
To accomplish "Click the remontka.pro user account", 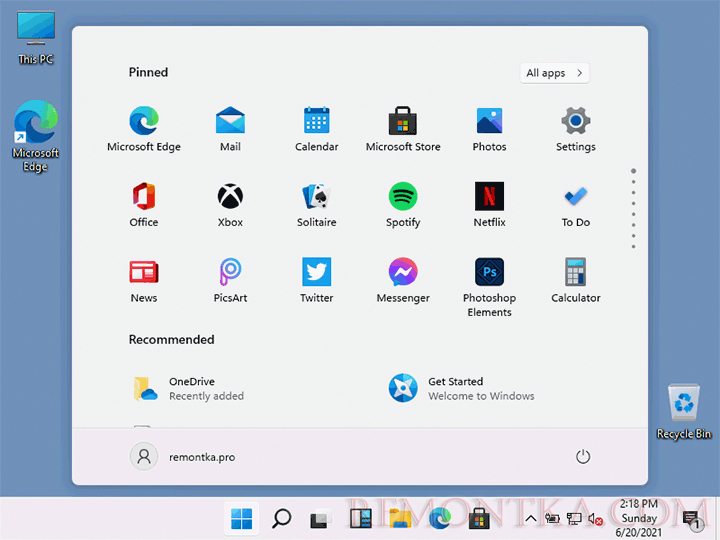I will coord(182,457).
